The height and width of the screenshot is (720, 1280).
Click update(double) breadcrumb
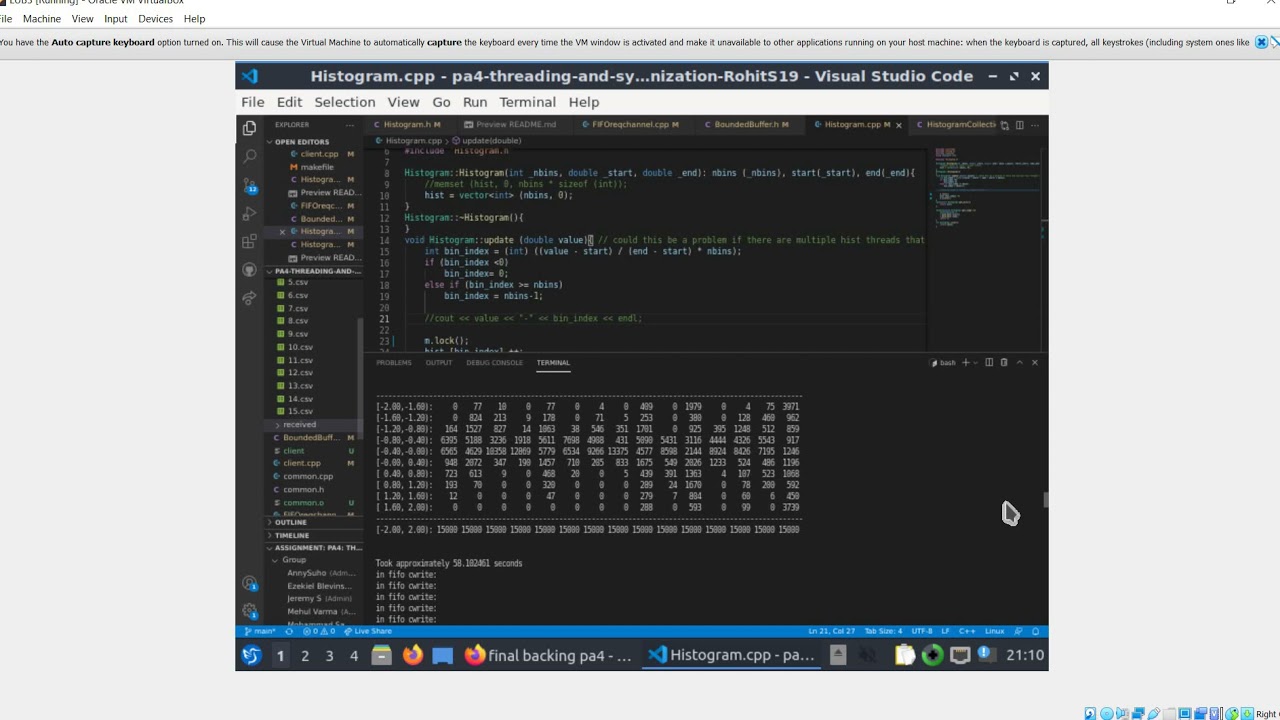(491, 141)
